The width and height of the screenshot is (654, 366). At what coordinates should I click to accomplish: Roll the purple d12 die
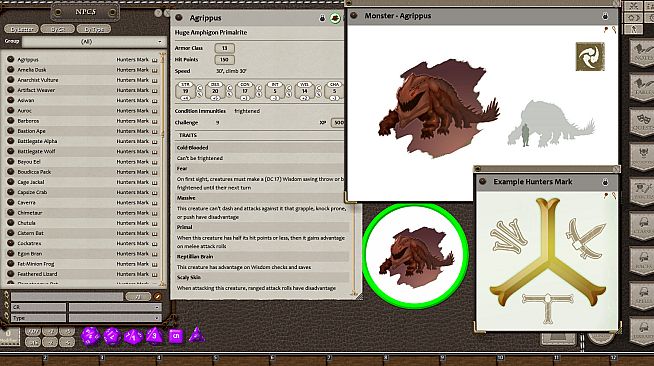(112, 336)
